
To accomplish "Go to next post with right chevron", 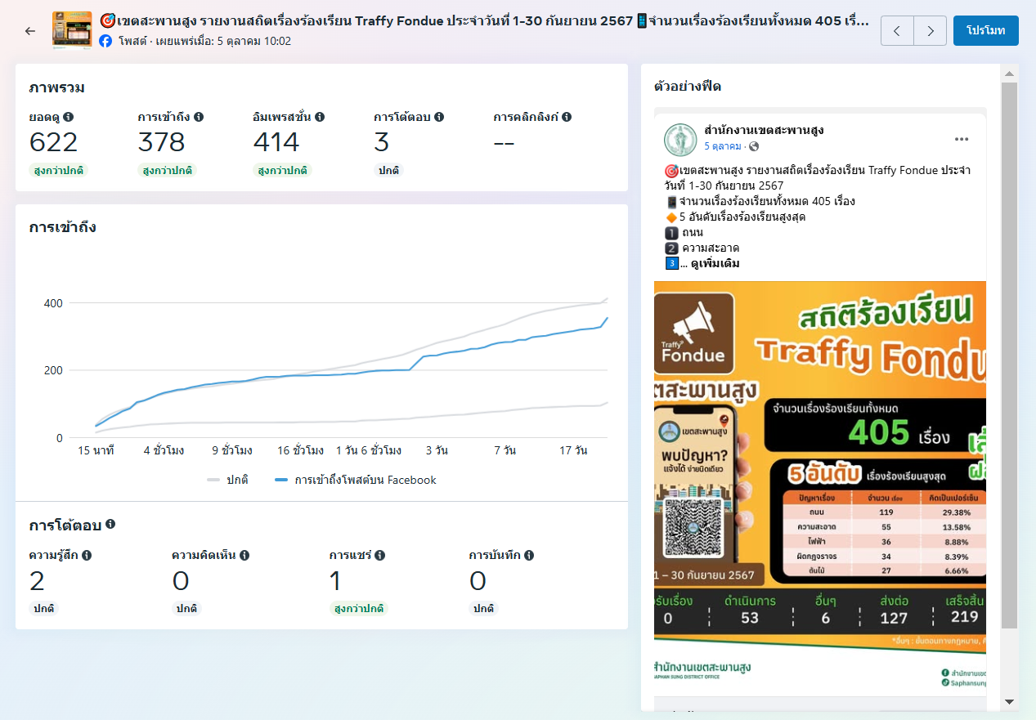I will [x=930, y=31].
